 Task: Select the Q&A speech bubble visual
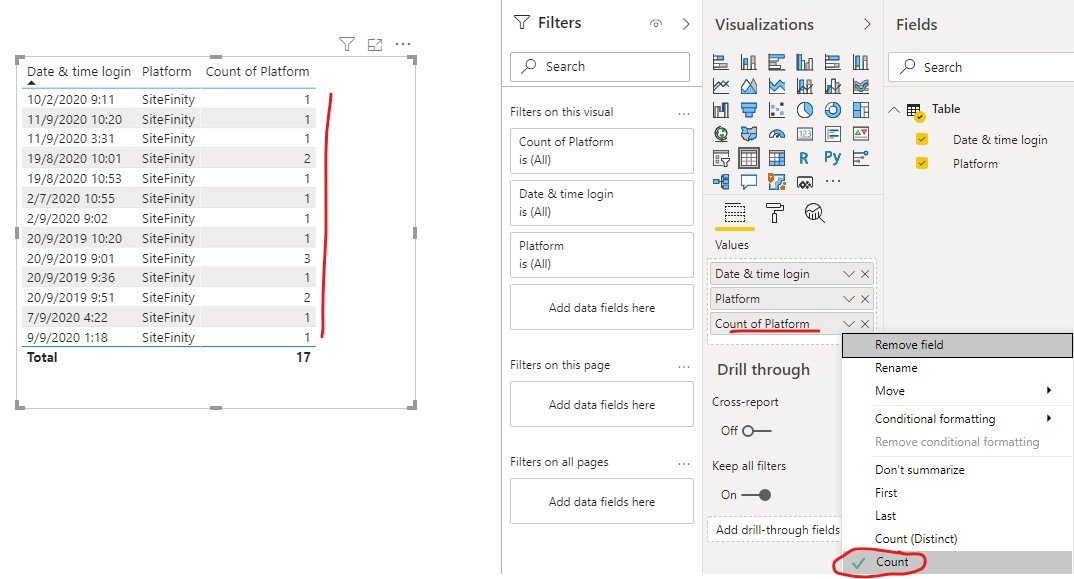coord(749,182)
